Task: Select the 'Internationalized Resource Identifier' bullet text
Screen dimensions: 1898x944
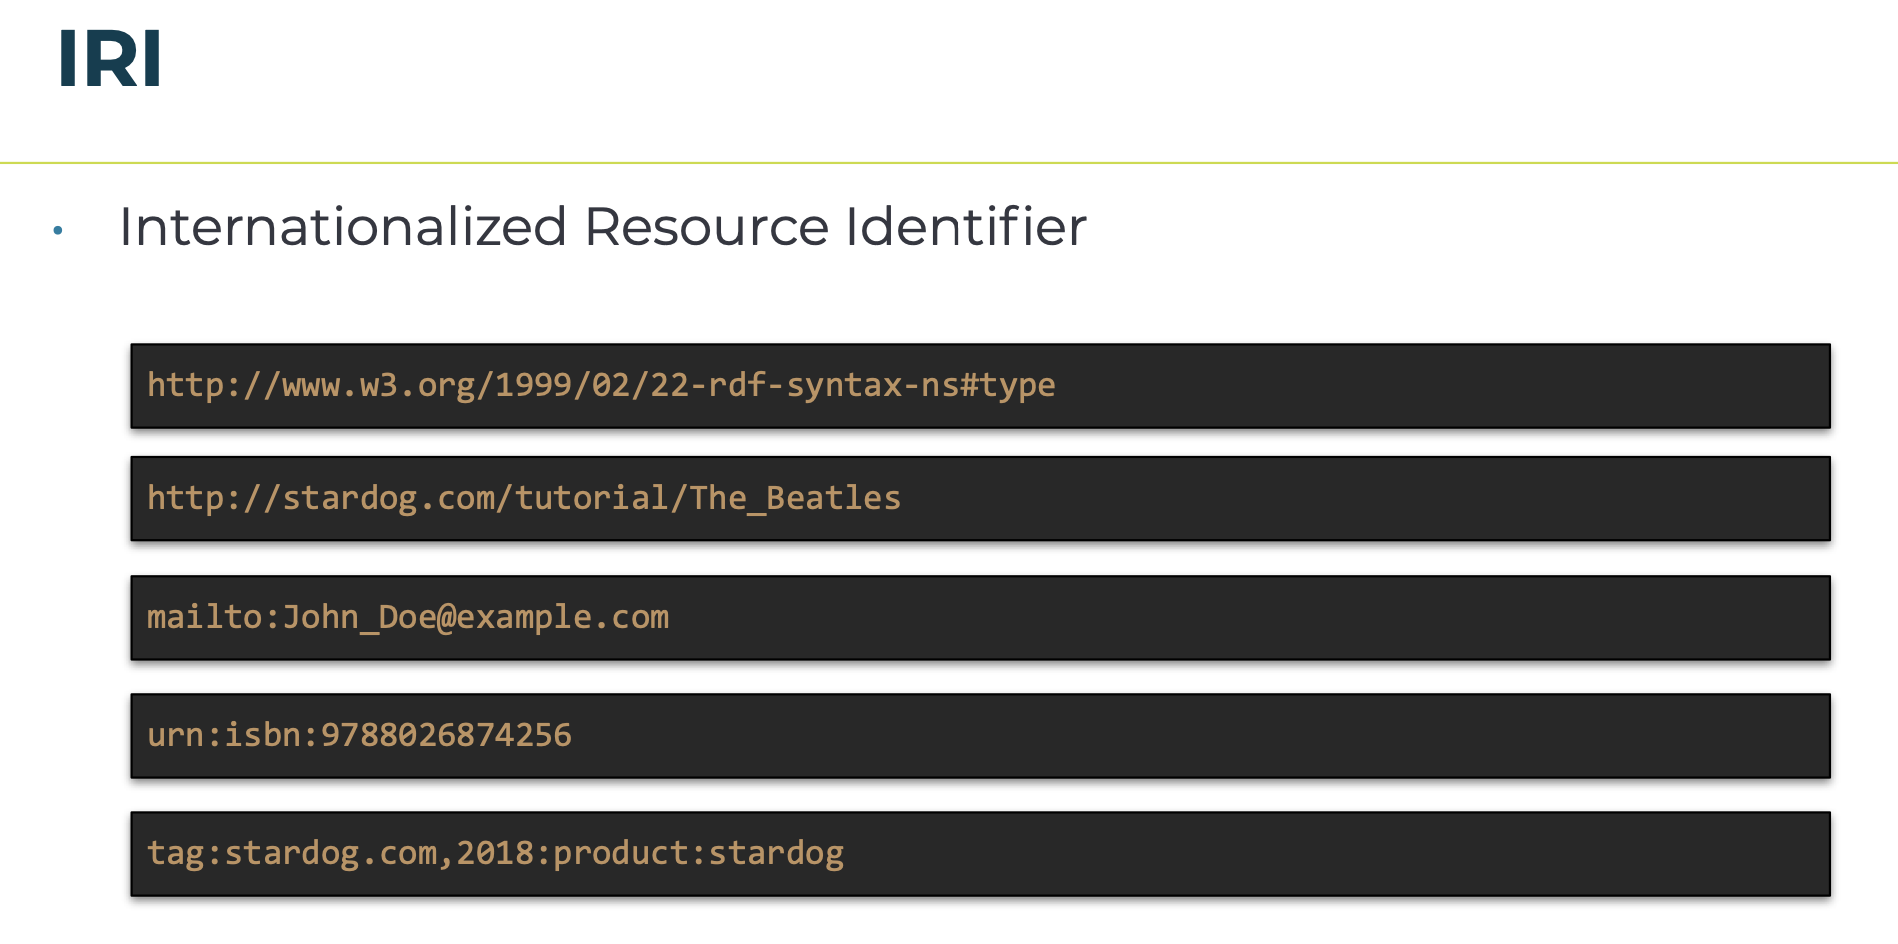Action: 602,226
